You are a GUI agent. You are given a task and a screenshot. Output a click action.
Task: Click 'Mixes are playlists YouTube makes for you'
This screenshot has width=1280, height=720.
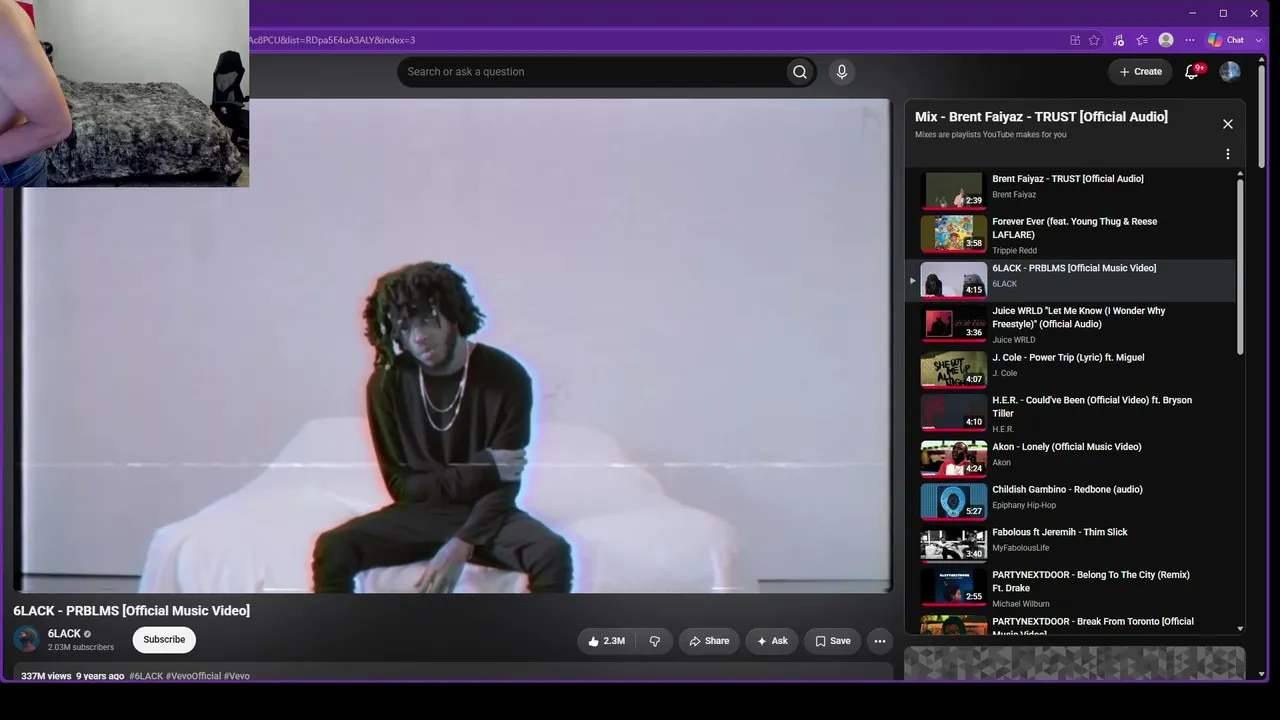[990, 135]
